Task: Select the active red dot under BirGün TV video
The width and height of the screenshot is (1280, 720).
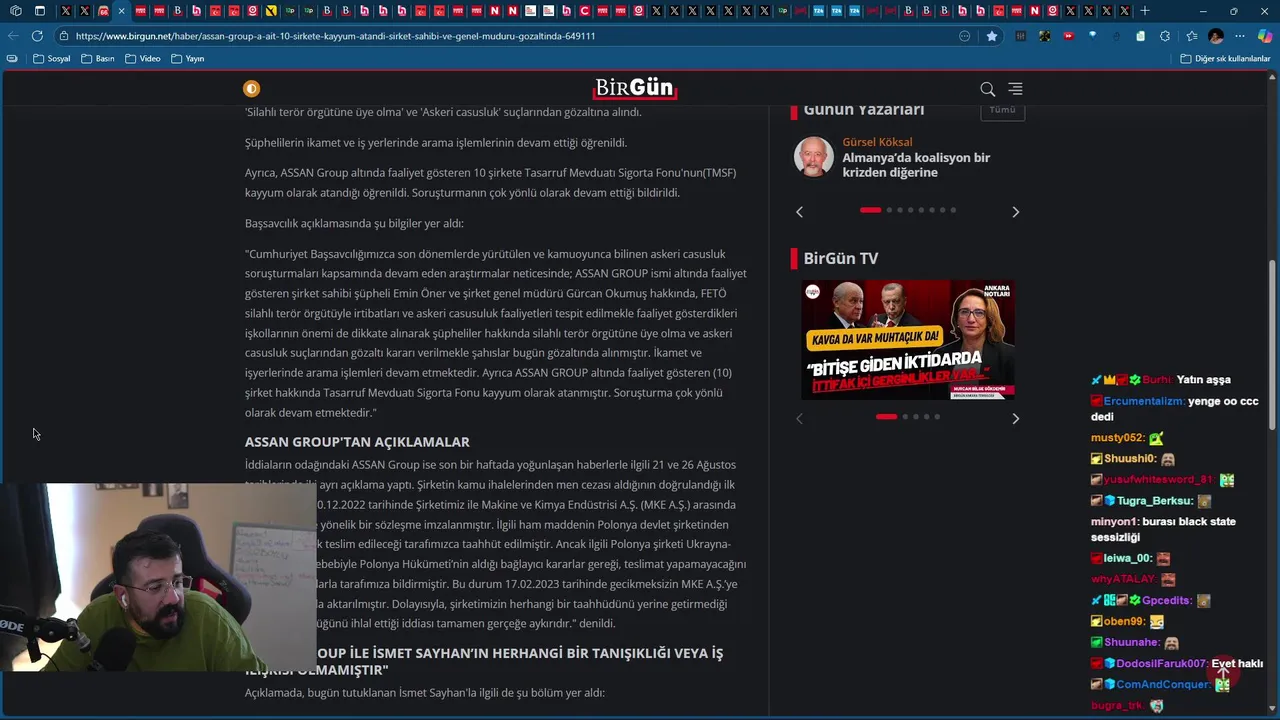Action: [886, 417]
